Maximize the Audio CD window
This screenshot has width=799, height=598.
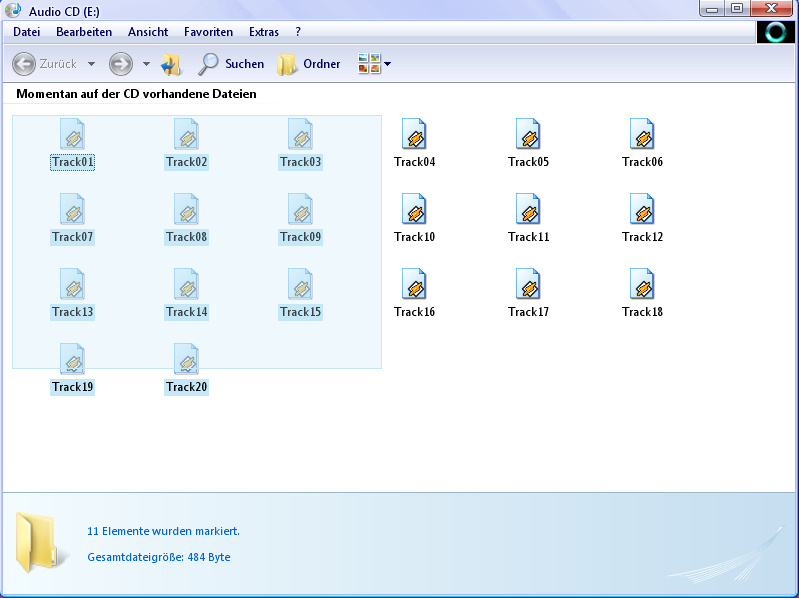pyautogui.click(x=737, y=9)
